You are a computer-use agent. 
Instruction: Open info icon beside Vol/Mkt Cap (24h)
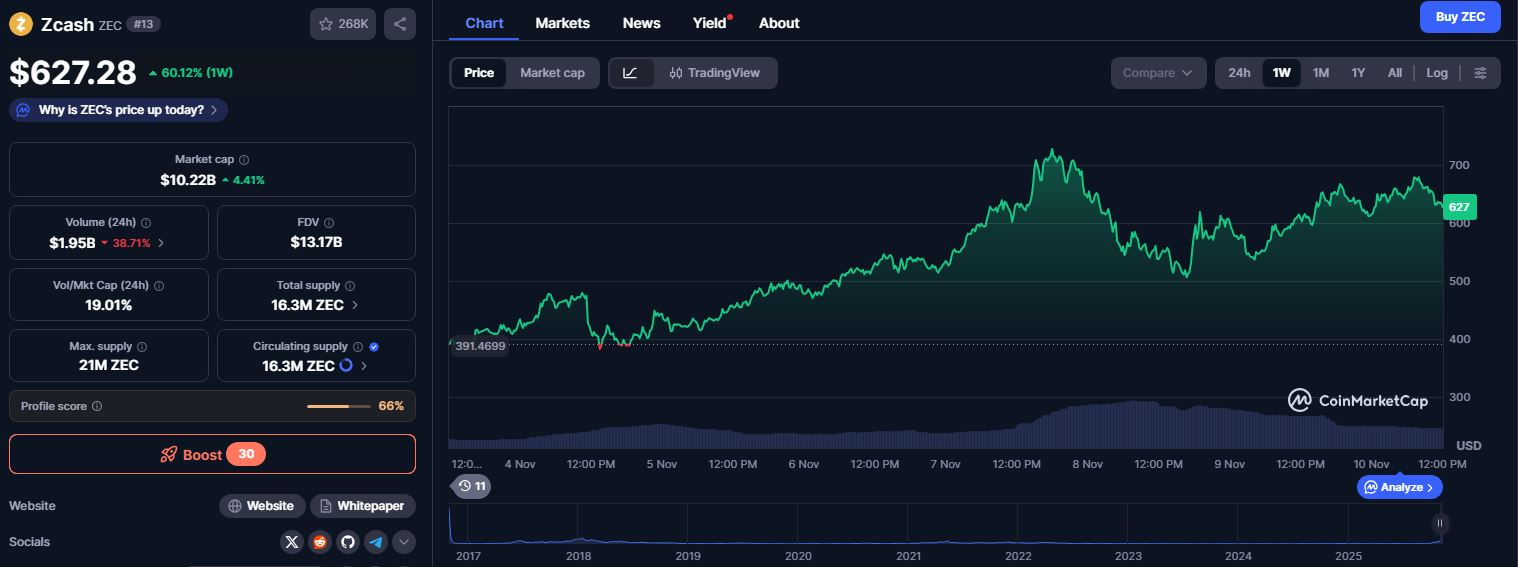159,286
